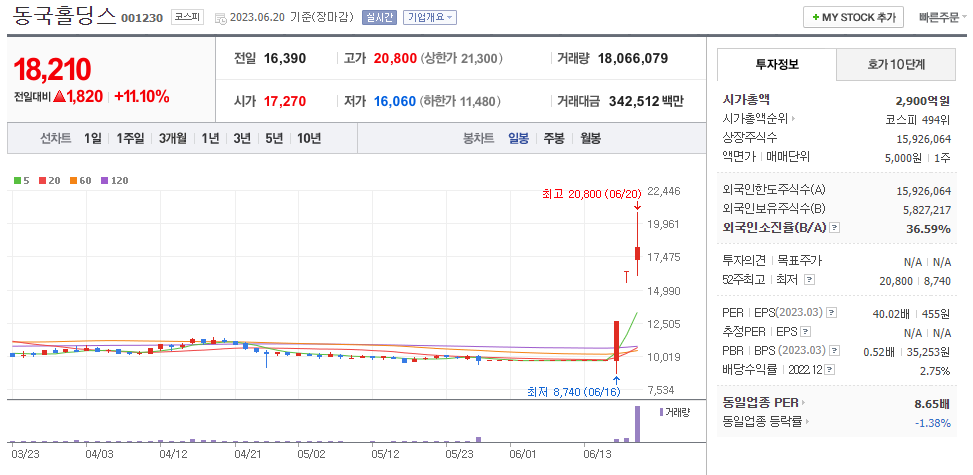
Task: Click the 코스피 market badge
Action: 187,17
